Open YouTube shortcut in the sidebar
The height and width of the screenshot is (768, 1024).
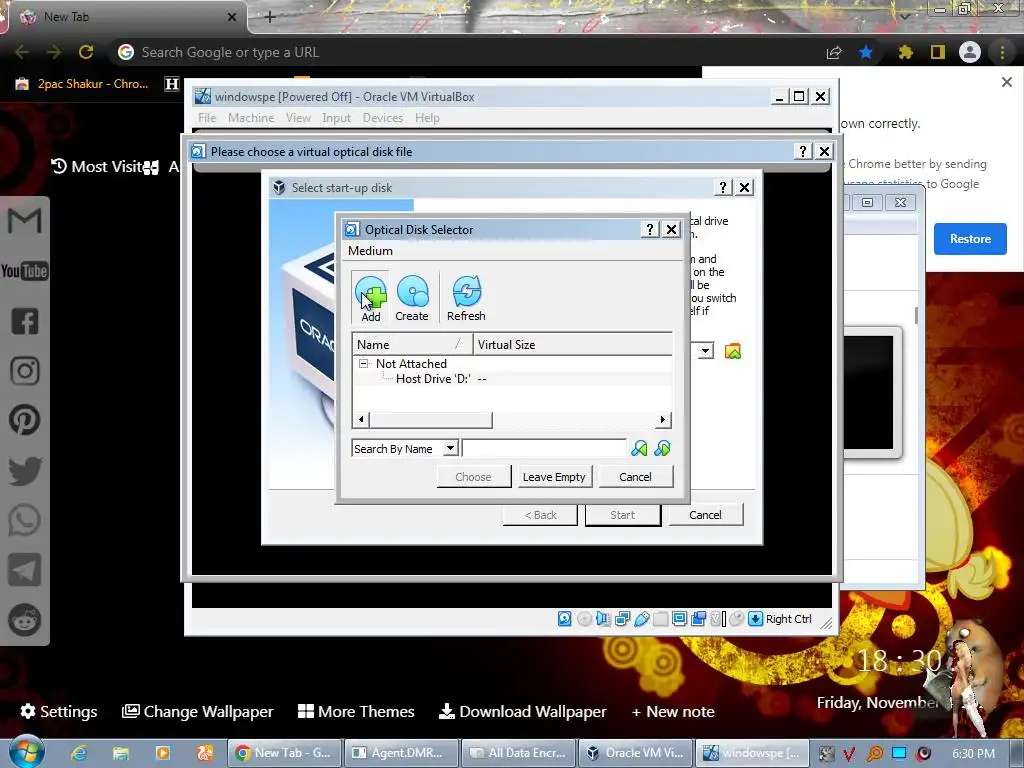click(x=24, y=271)
